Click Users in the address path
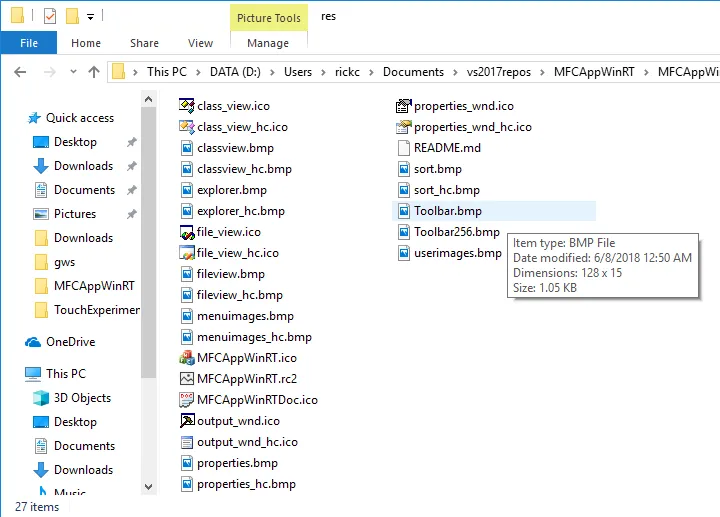Viewport: 720px width, 517px height. click(x=298, y=72)
